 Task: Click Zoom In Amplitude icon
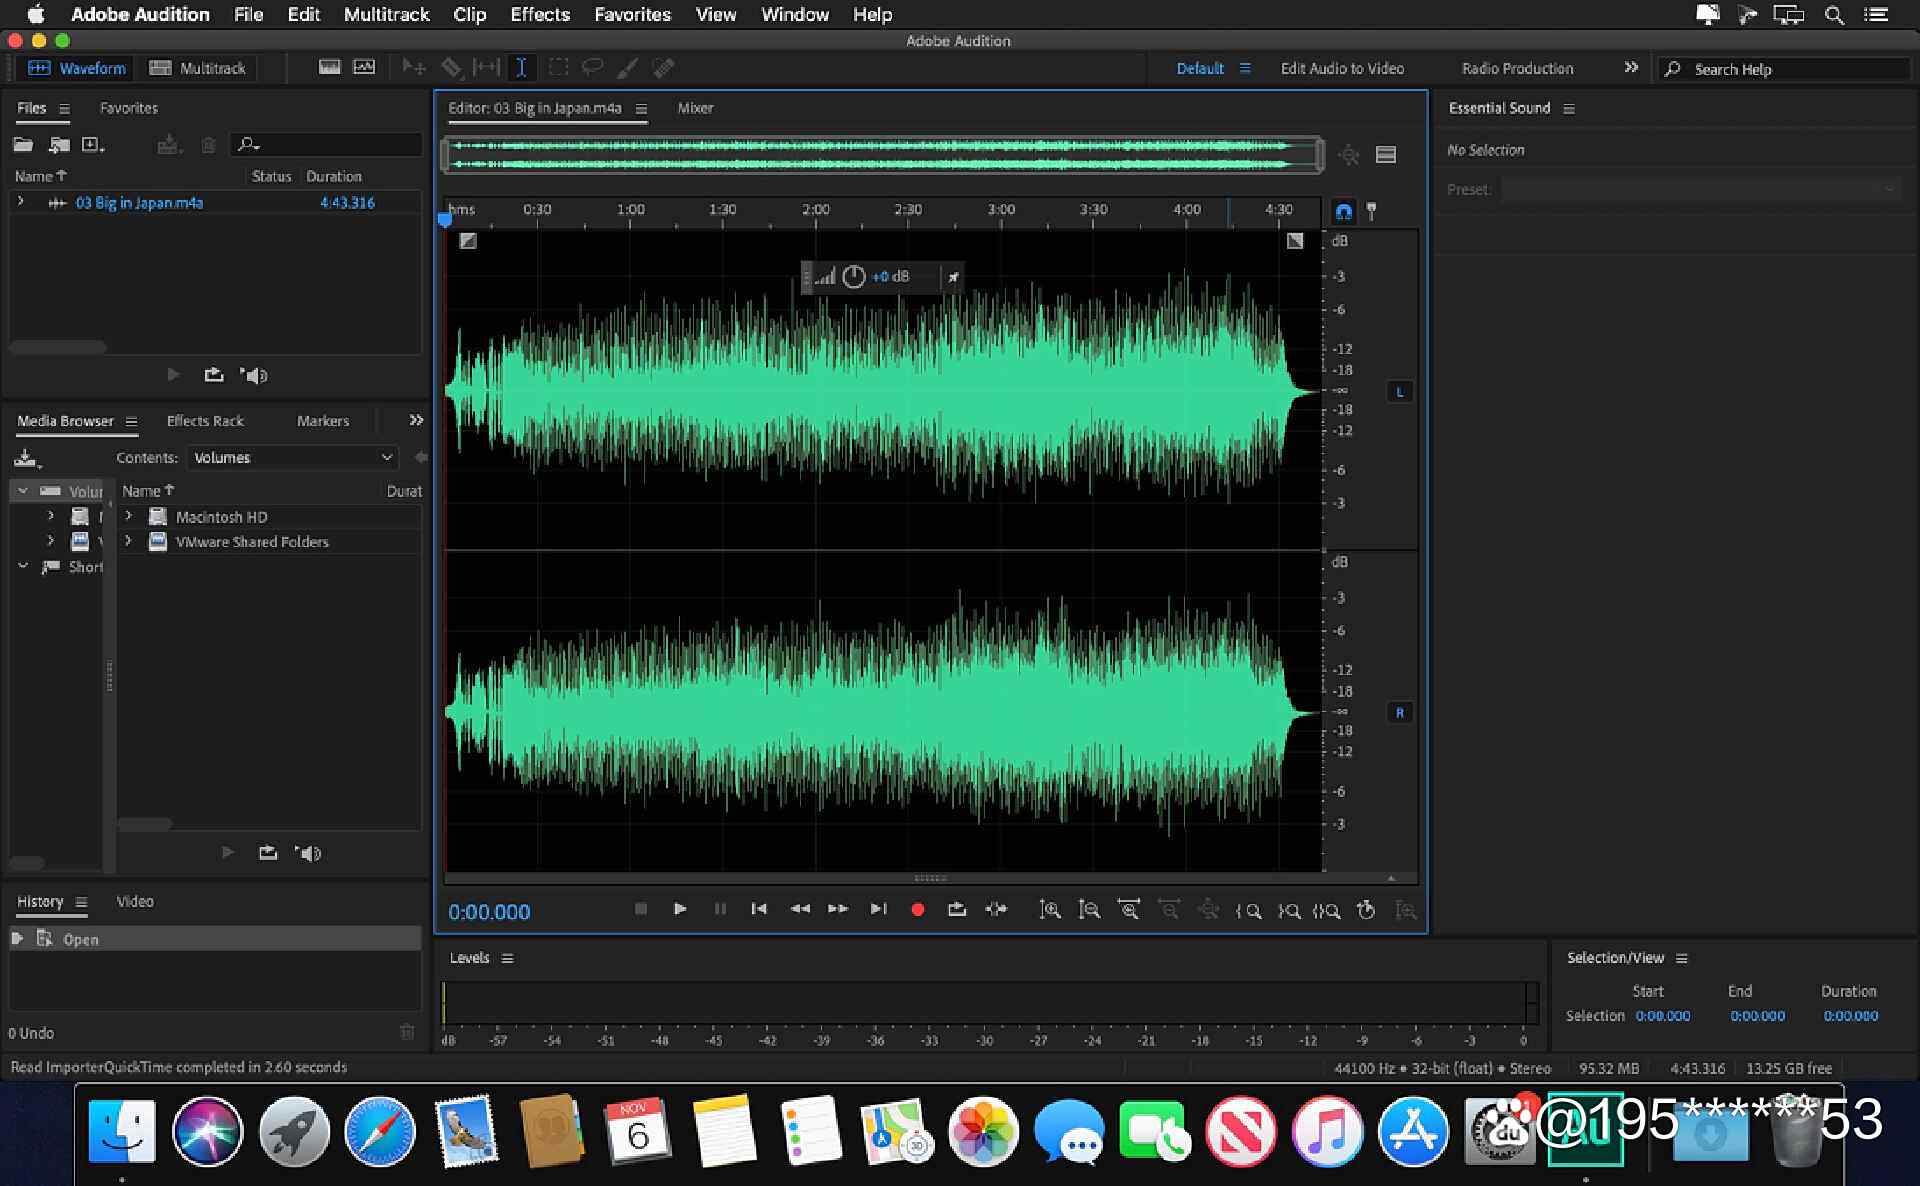[1049, 910]
